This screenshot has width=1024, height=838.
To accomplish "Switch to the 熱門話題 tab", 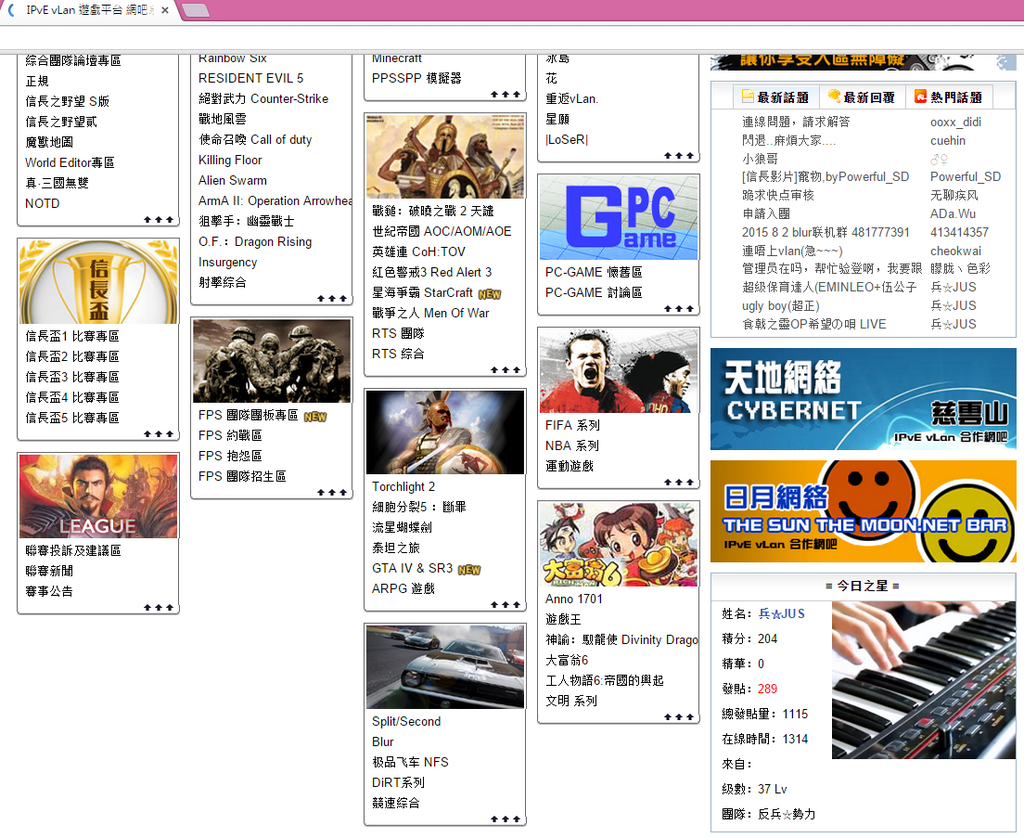I will click(x=949, y=97).
